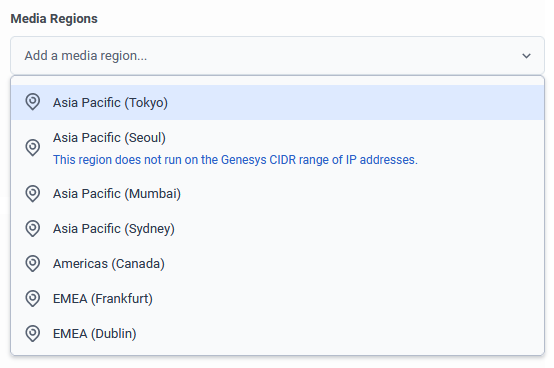Click the location pin icon beside Tokyo

tap(33, 102)
